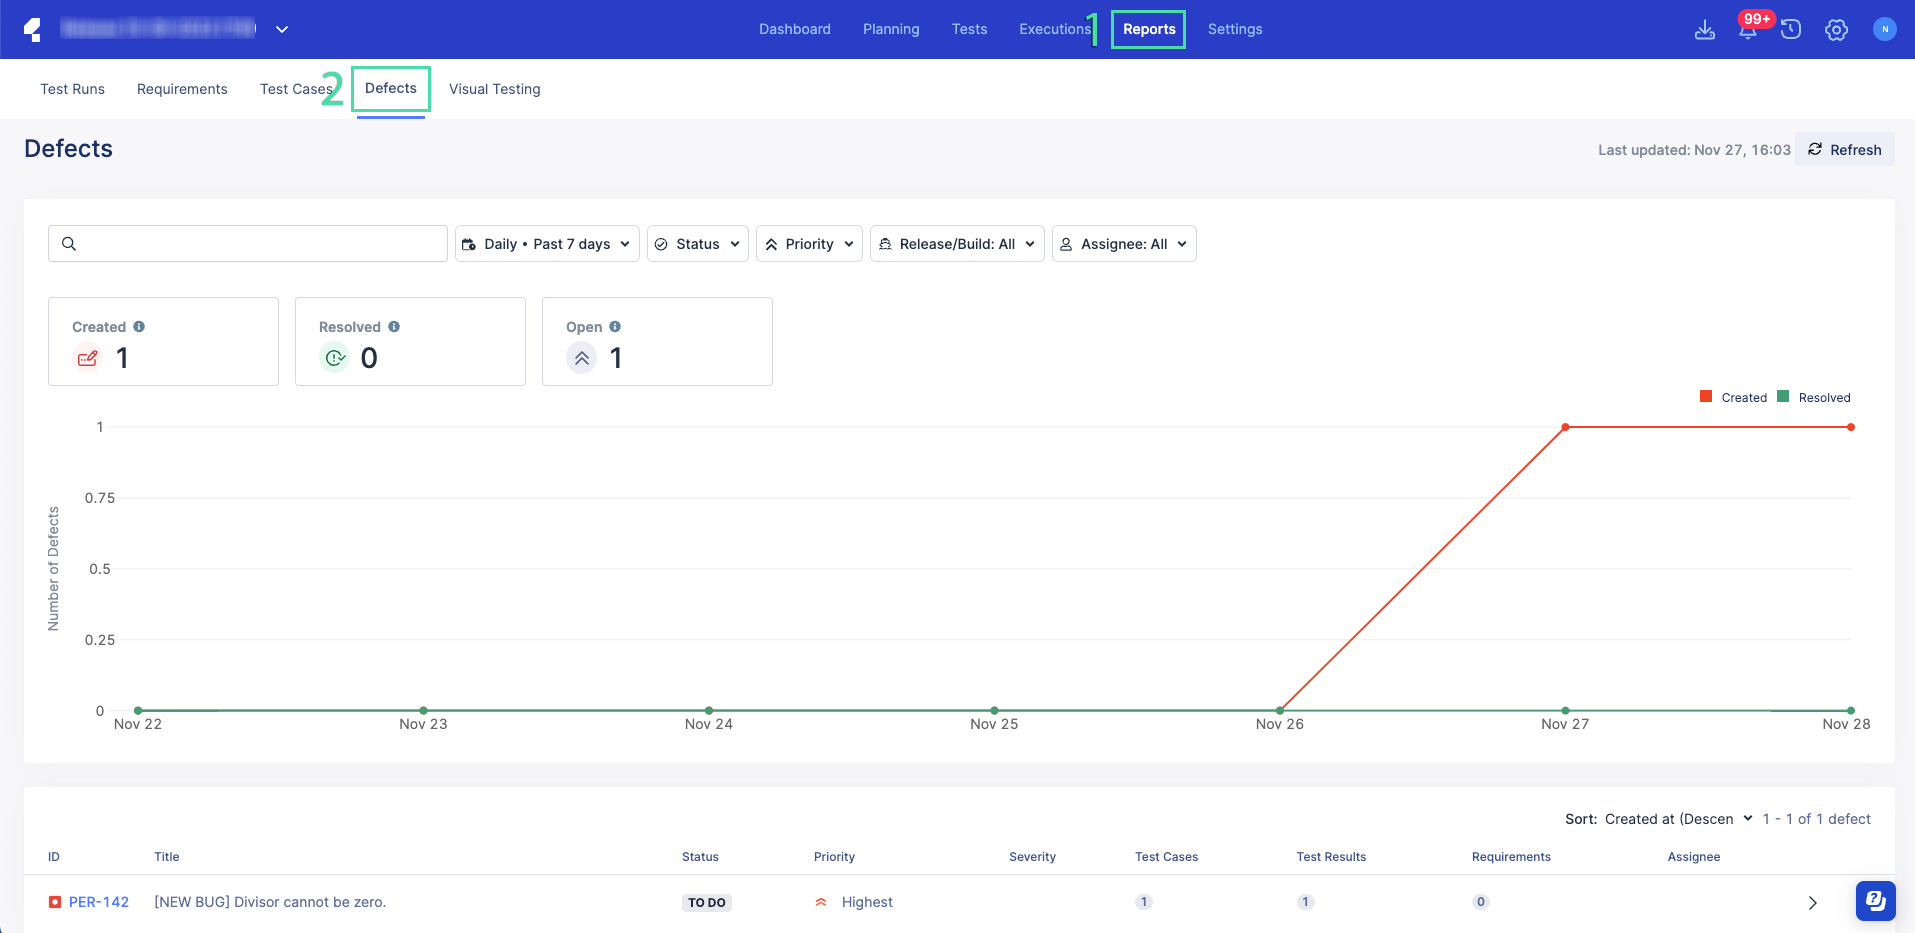Click the Refresh button
Viewport: 1915px width, 933px height.
point(1845,150)
